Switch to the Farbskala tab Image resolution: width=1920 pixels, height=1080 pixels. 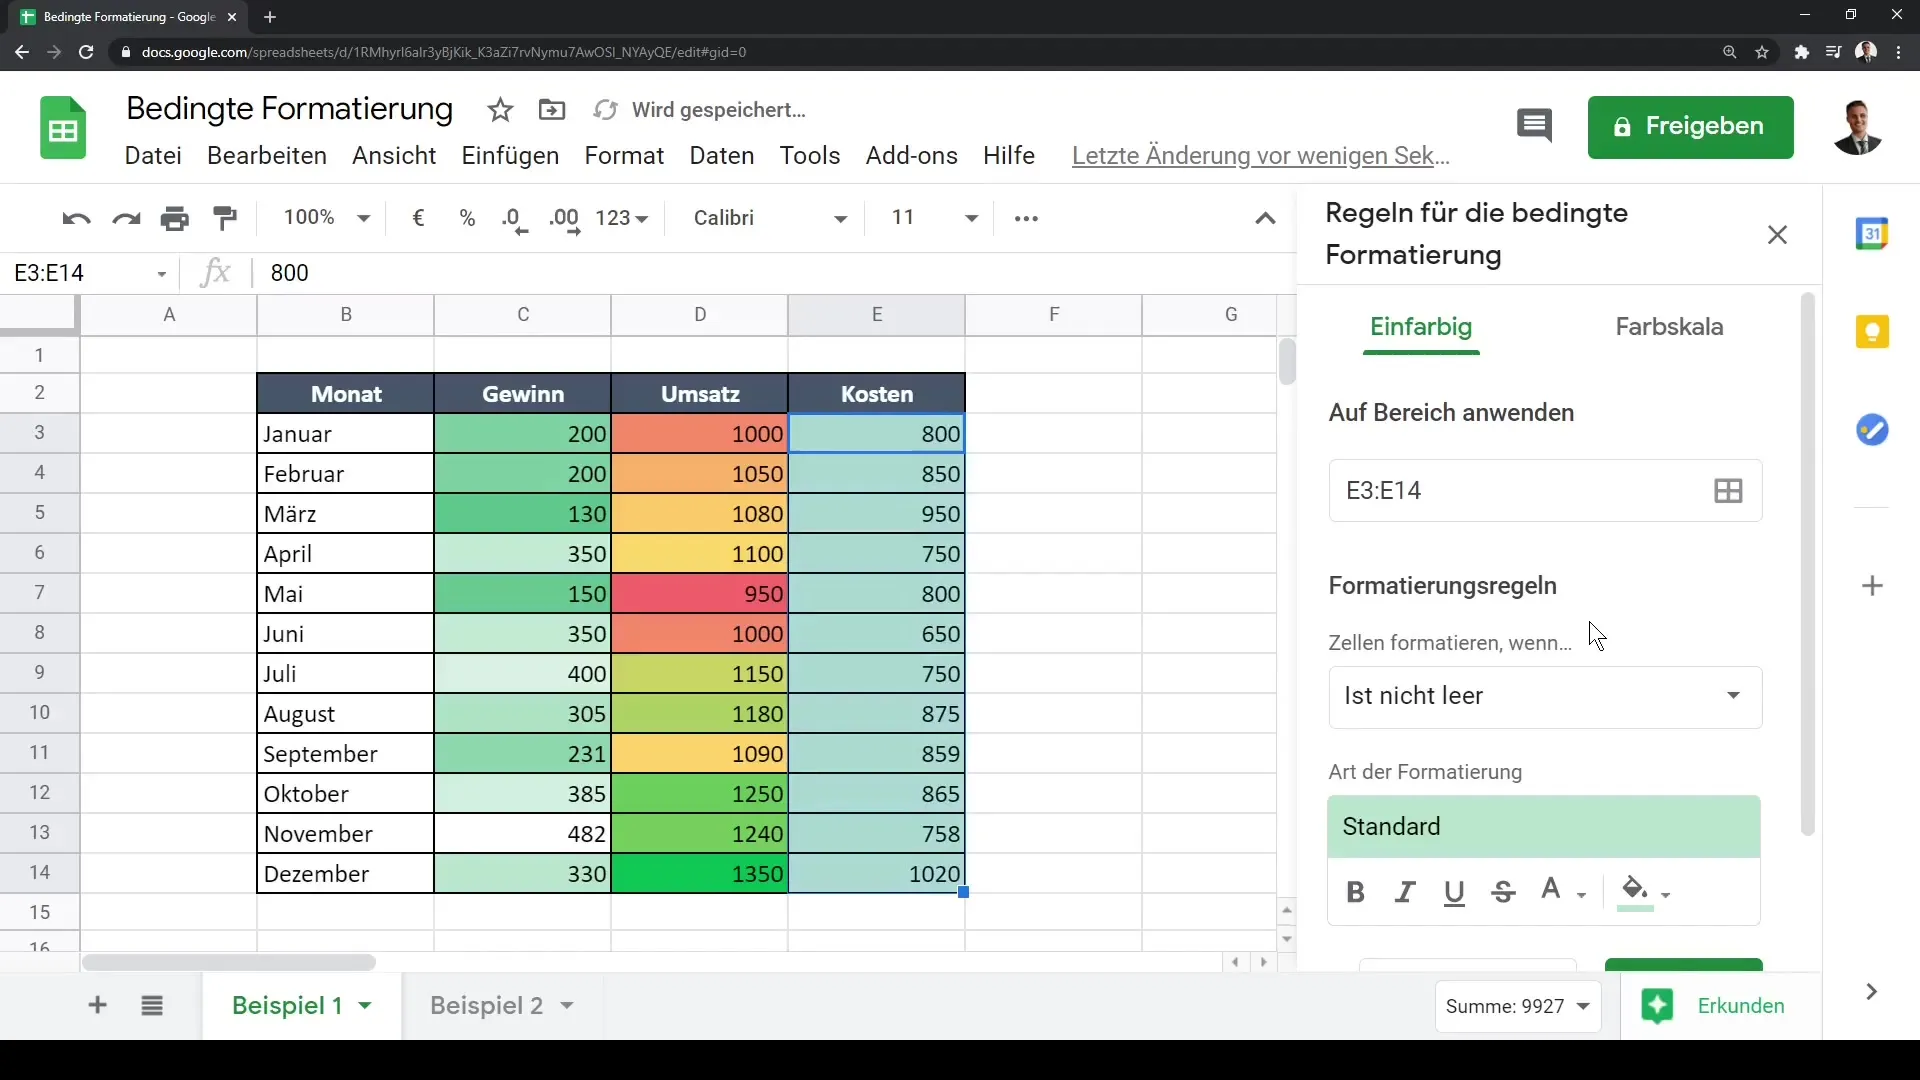(x=1669, y=327)
